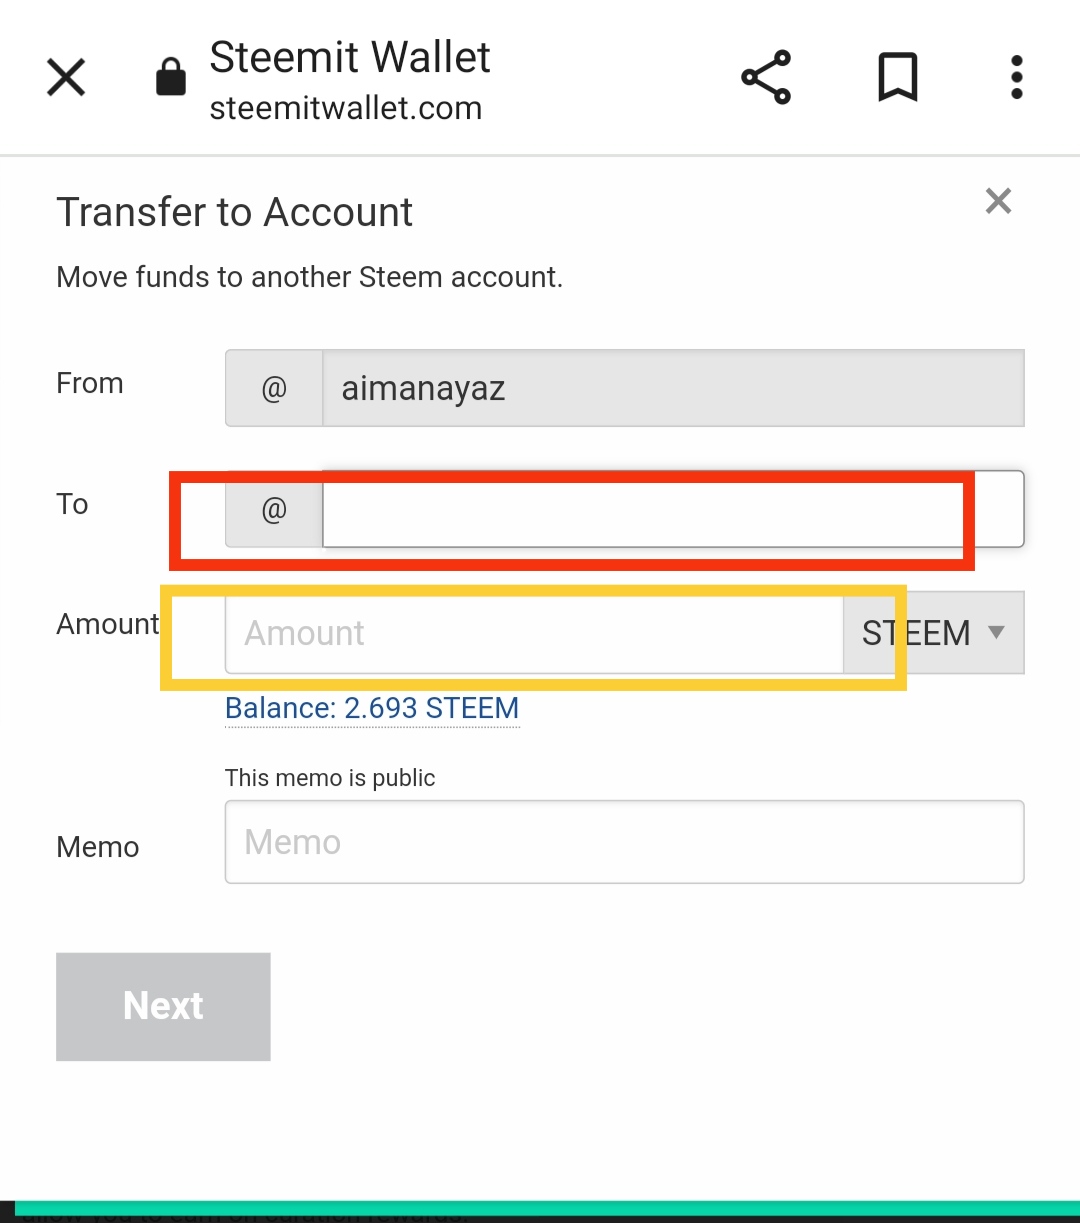The image size is (1080, 1223).
Task: Click the "This memo is public" notice
Action: point(330,778)
